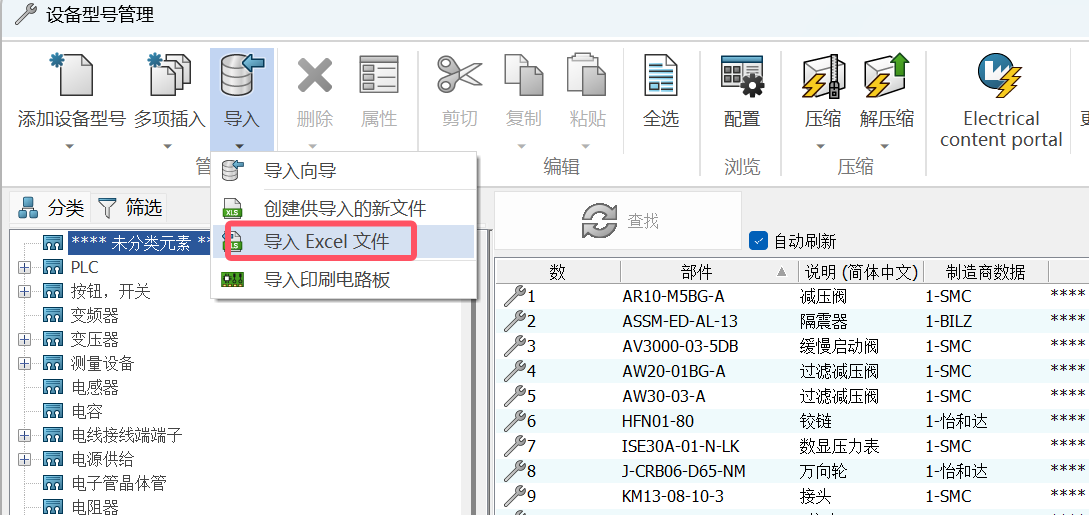Click the 全选 select-all icon
Screen dimensions: 1089x515
pyautogui.click(x=660, y=77)
